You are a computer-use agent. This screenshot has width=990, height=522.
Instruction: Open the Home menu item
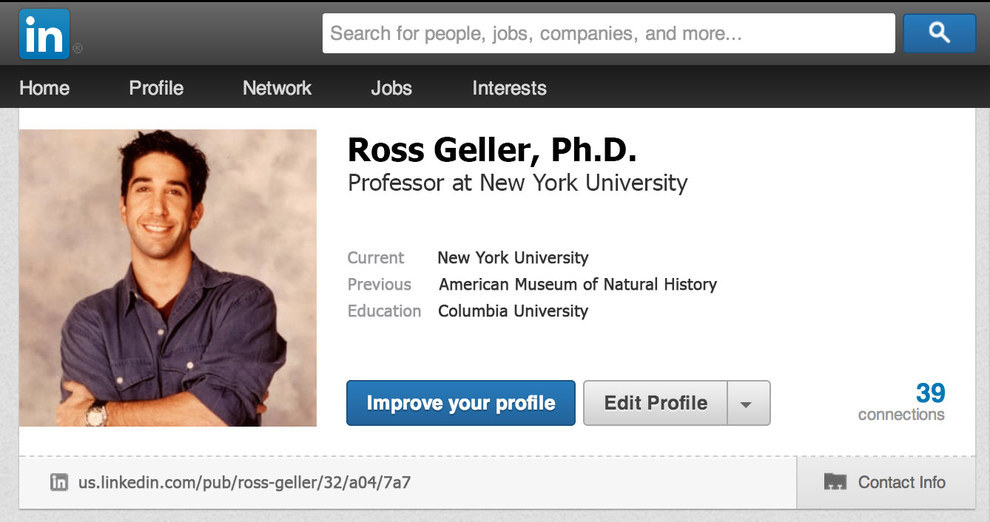click(x=44, y=88)
